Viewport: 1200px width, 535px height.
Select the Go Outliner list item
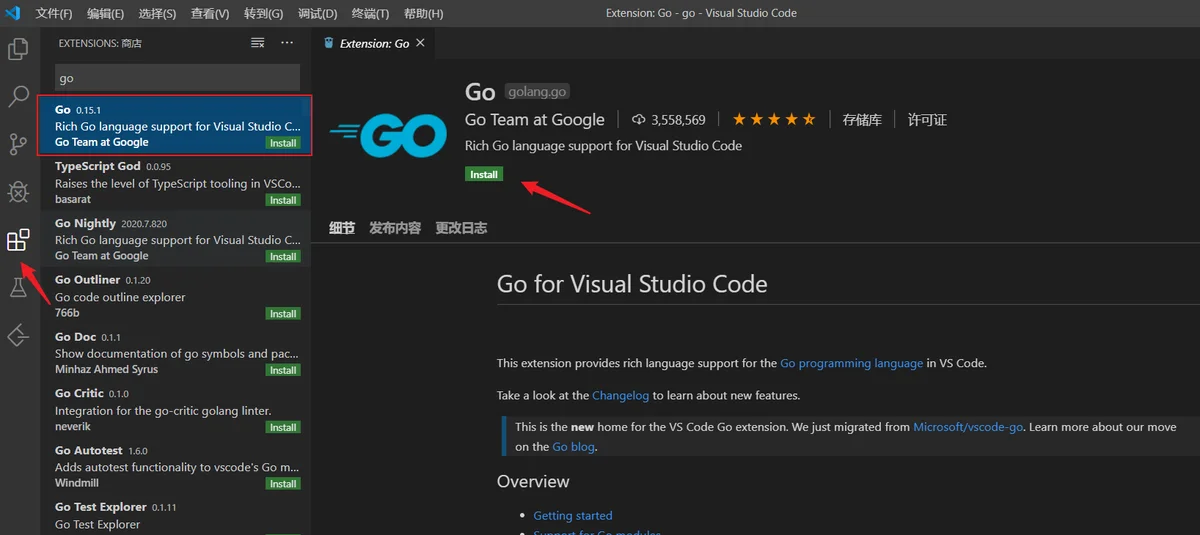coord(175,296)
